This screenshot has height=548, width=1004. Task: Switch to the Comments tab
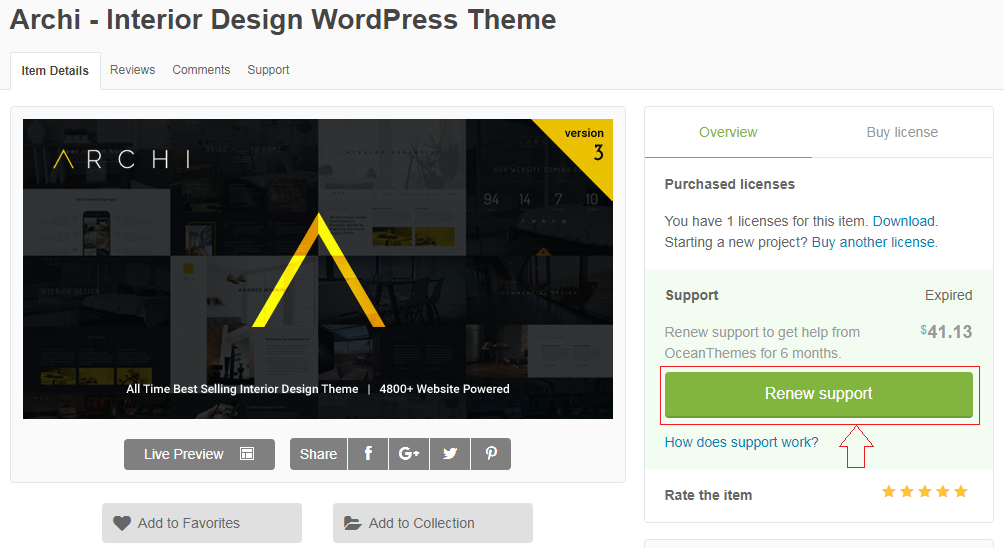(x=201, y=70)
